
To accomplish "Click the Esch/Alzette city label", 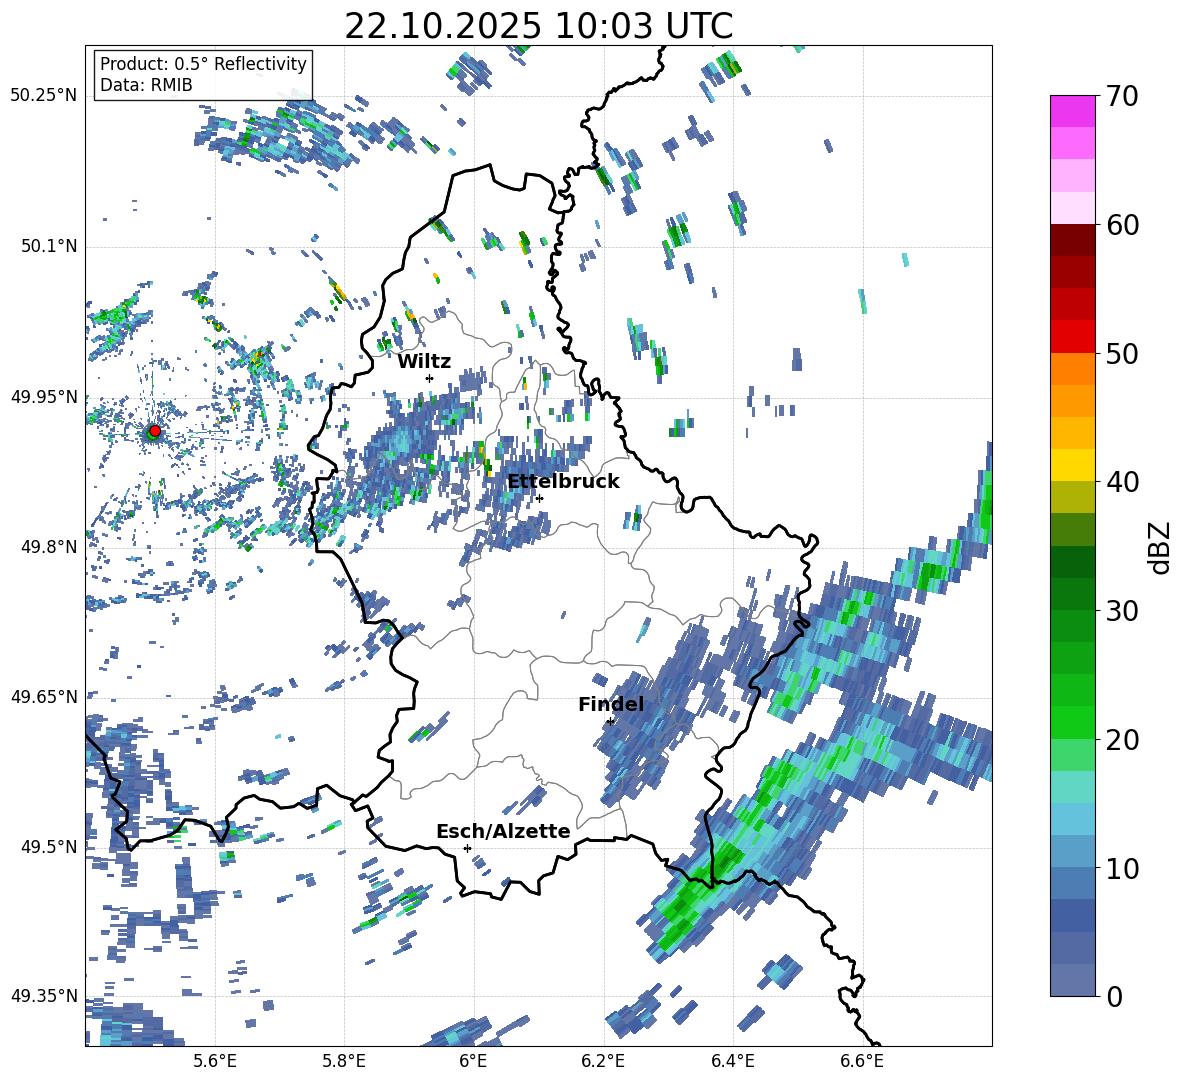I will [503, 832].
